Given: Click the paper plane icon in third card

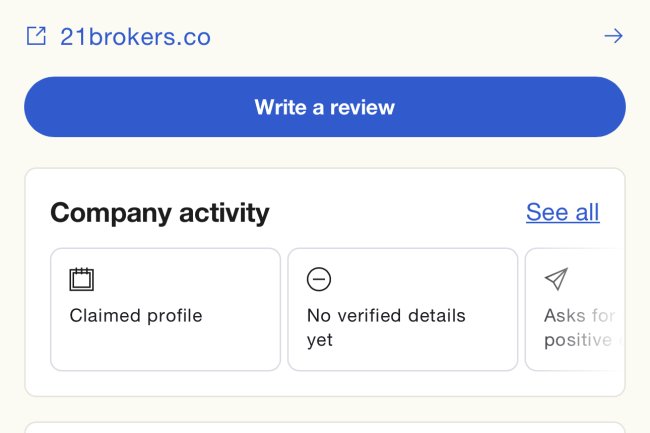Looking at the screenshot, I should 556,279.
